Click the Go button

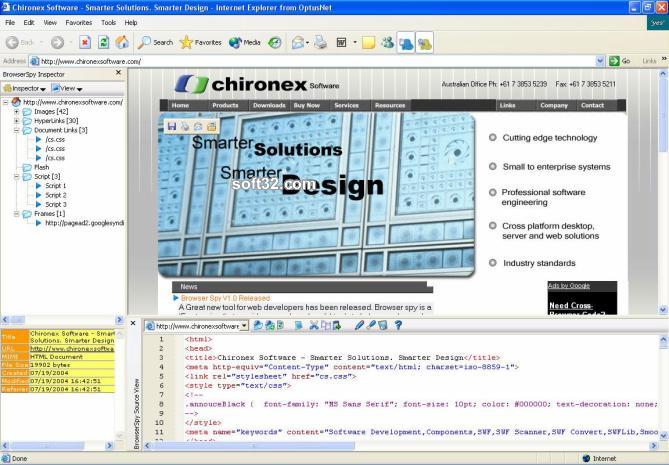pyautogui.click(x=620, y=61)
